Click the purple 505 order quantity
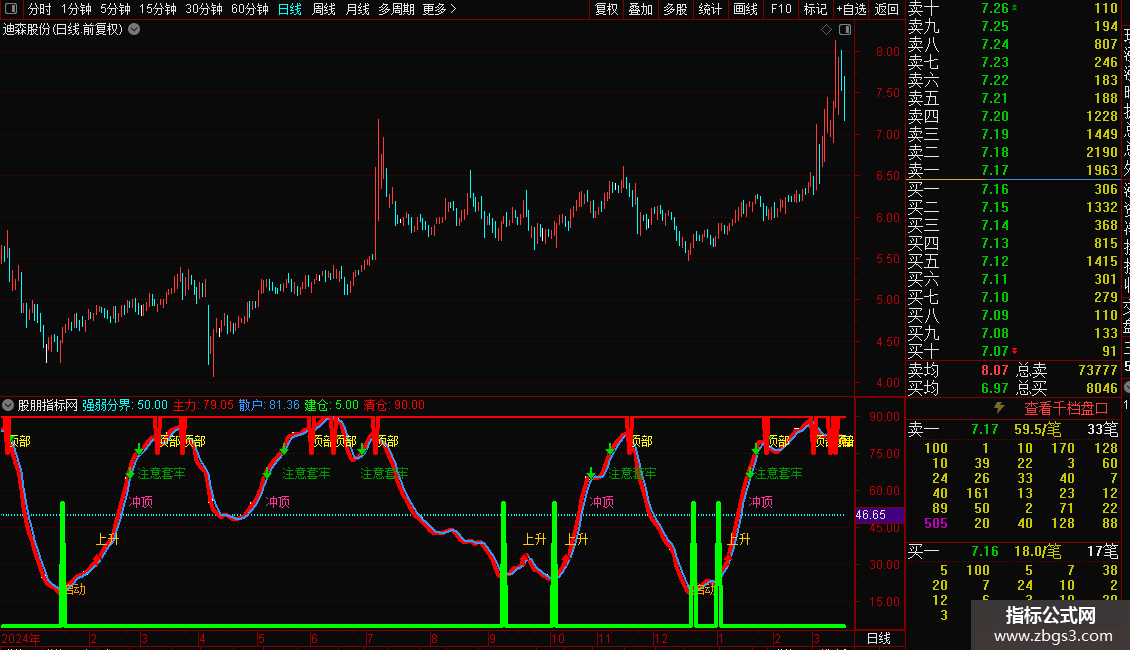The height and width of the screenshot is (650, 1130). 935,523
